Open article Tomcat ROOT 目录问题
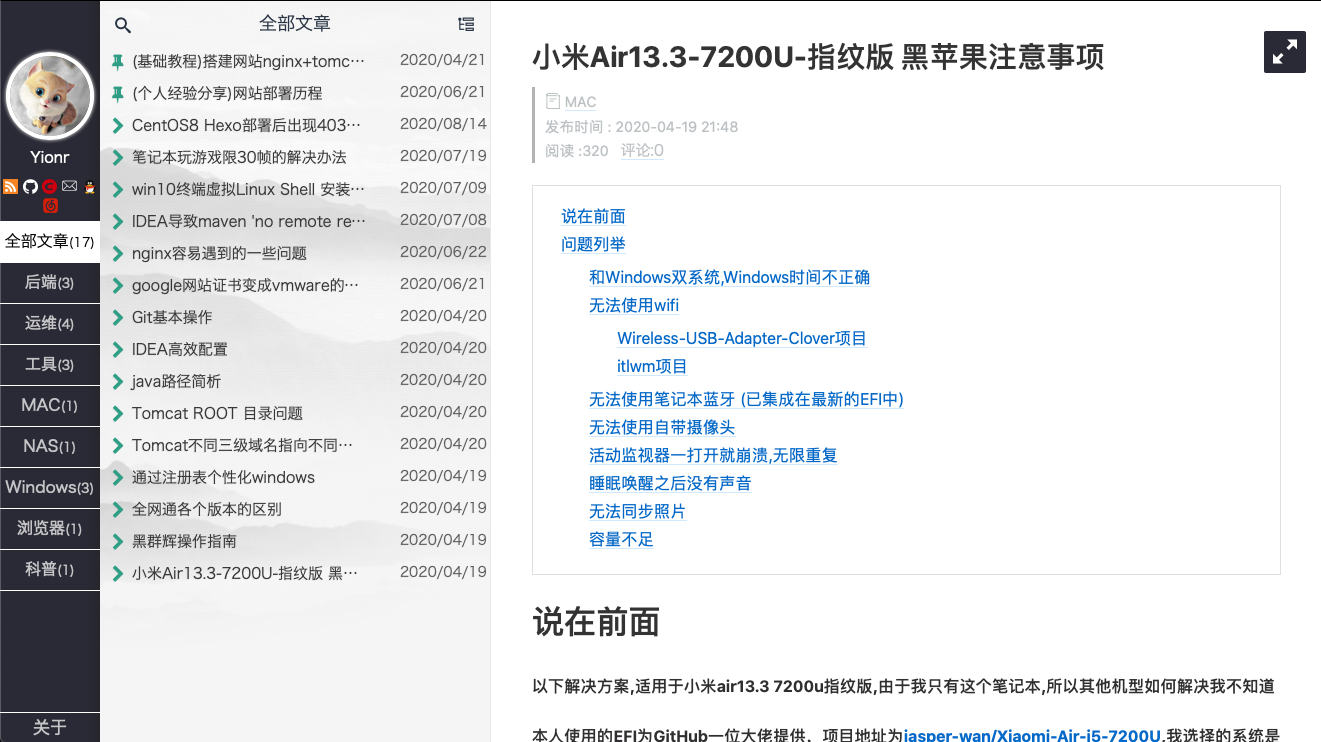 tap(217, 413)
